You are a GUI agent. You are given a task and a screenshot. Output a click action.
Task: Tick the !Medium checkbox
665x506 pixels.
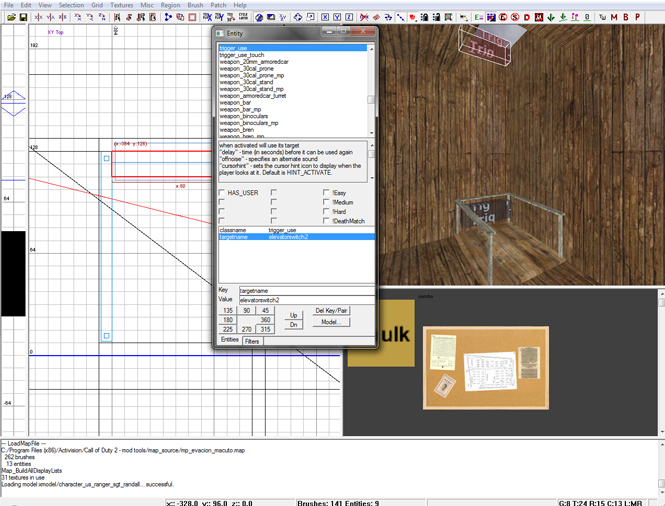tap(326, 202)
